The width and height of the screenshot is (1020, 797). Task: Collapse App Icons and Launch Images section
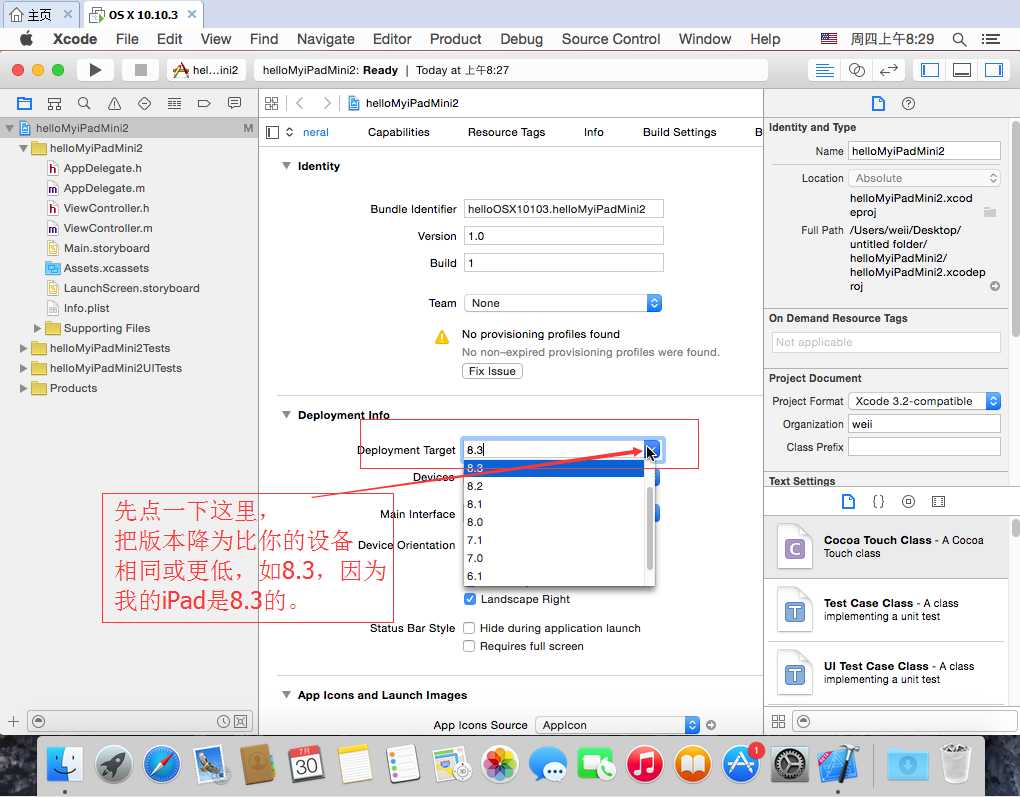tap(286, 695)
